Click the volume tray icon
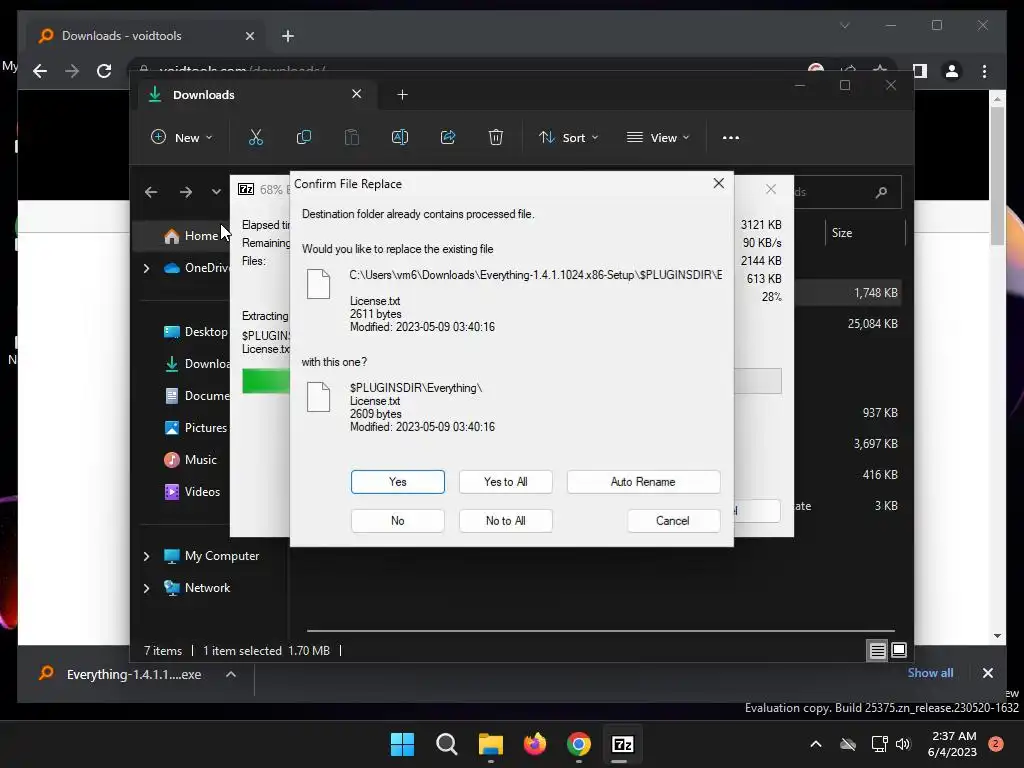1024x768 pixels. point(903,744)
